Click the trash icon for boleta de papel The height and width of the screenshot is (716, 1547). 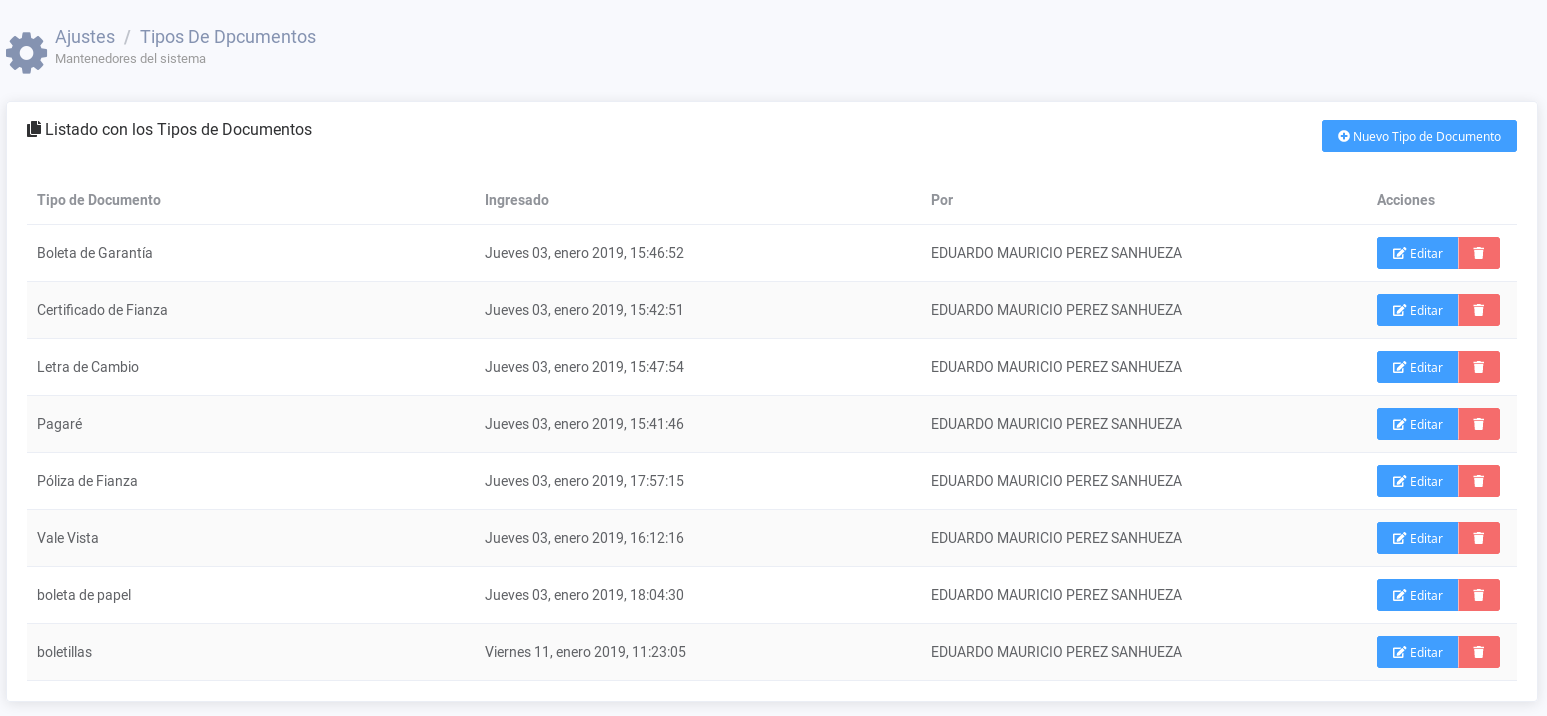tap(1479, 595)
